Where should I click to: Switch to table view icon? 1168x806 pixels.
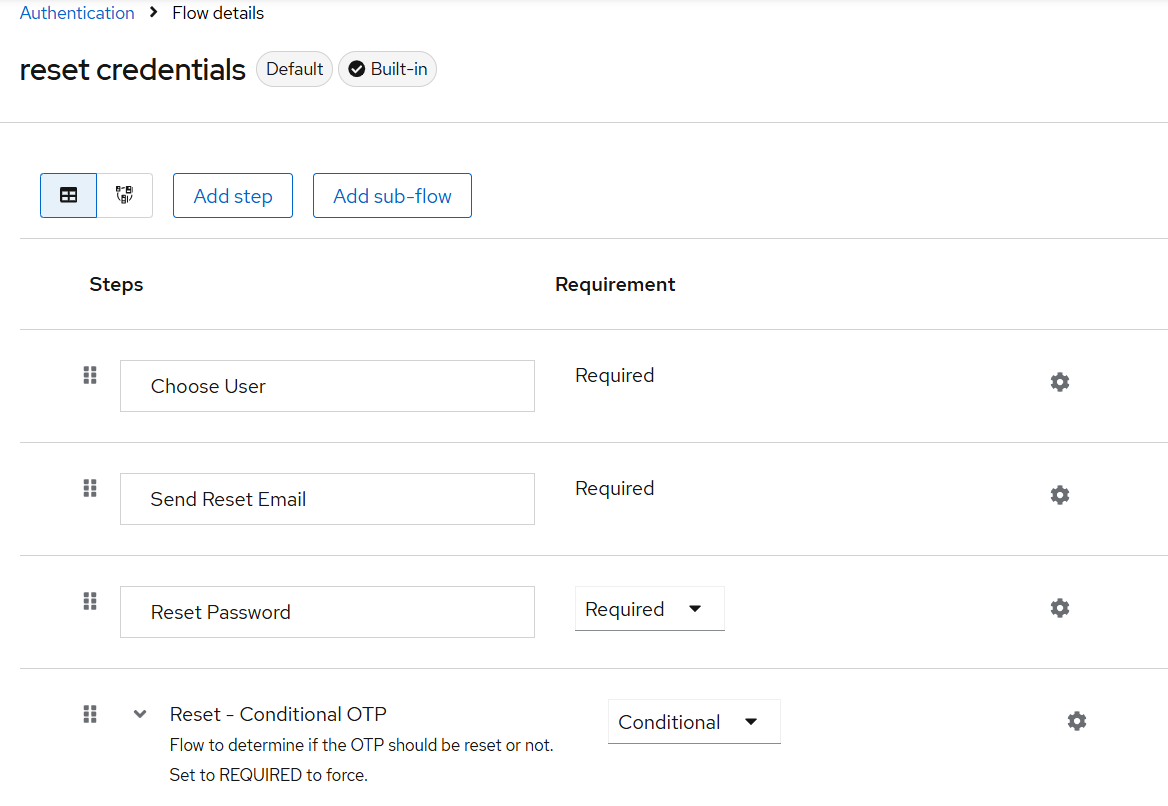(x=69, y=195)
